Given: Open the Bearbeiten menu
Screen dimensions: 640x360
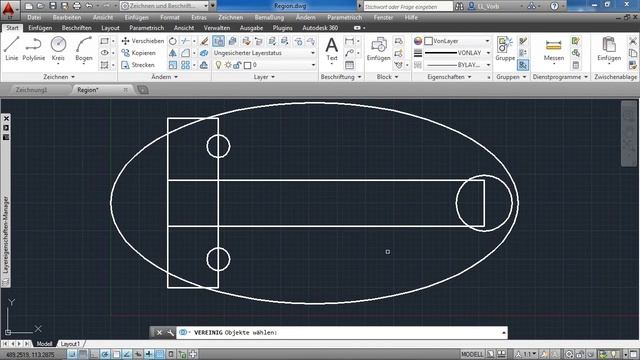Looking at the screenshot, I should coord(67,18).
